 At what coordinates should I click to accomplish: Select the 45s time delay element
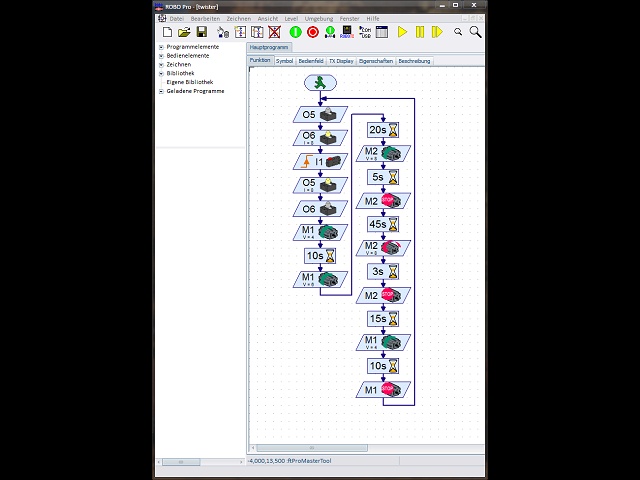(383, 224)
